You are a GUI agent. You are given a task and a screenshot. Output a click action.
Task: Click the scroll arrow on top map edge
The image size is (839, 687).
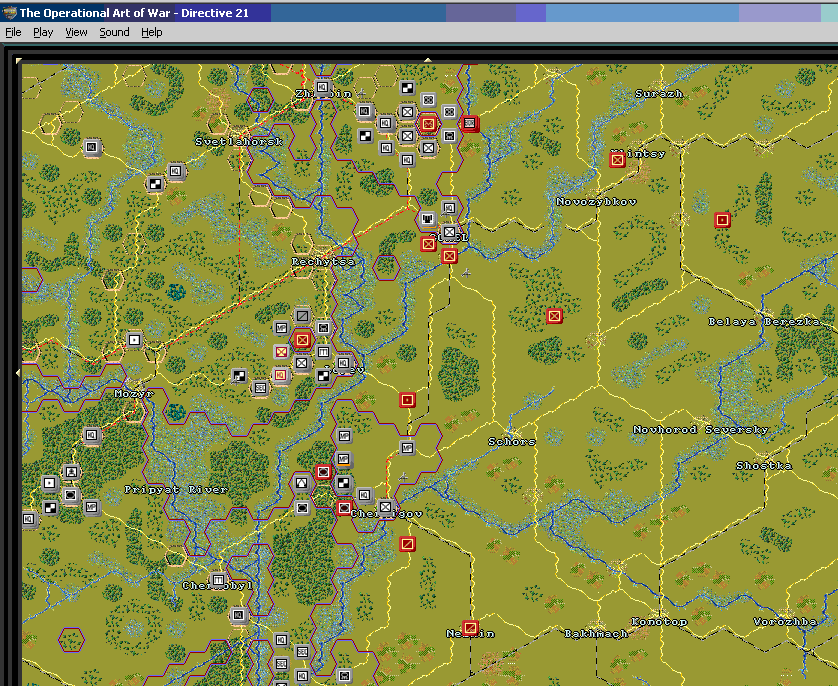tap(428, 60)
